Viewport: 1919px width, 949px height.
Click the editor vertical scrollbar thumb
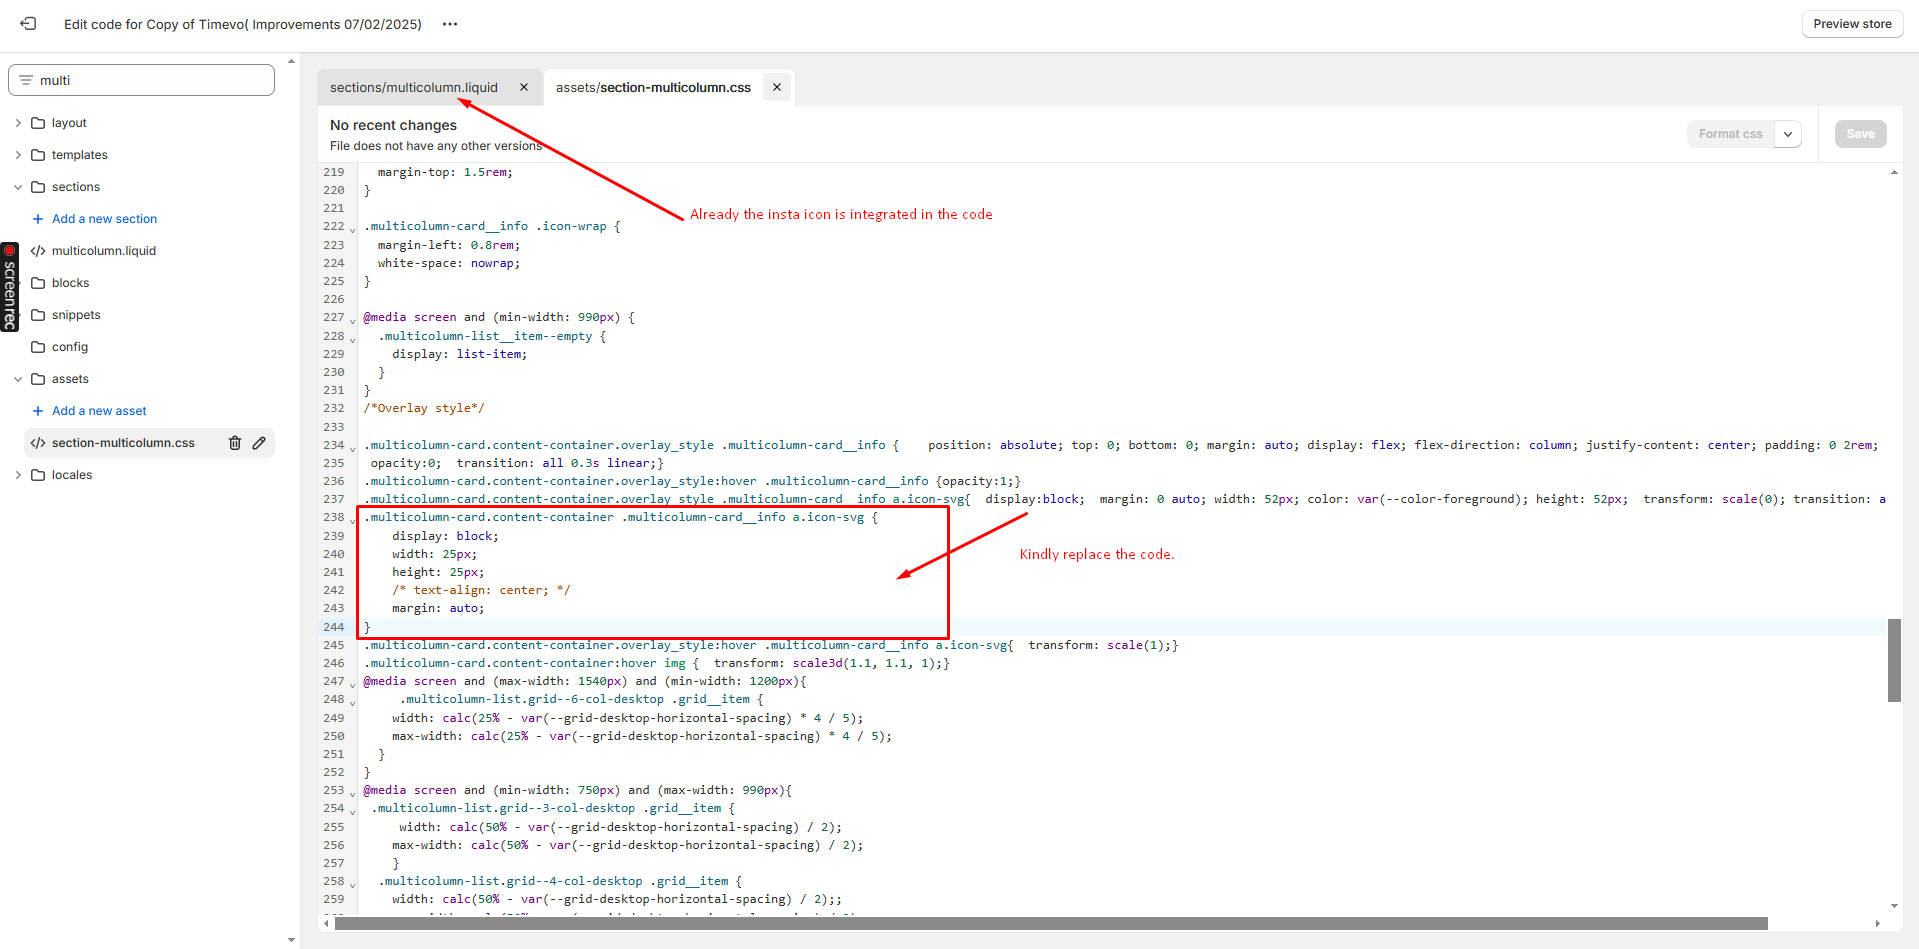1894,660
